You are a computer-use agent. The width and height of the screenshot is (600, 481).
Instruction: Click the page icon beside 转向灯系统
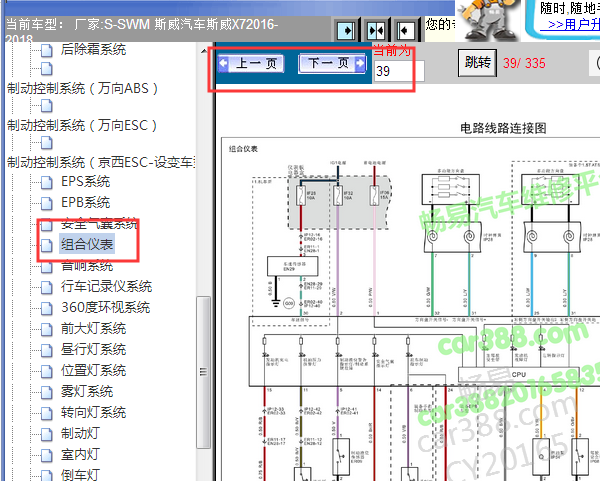tap(47, 414)
